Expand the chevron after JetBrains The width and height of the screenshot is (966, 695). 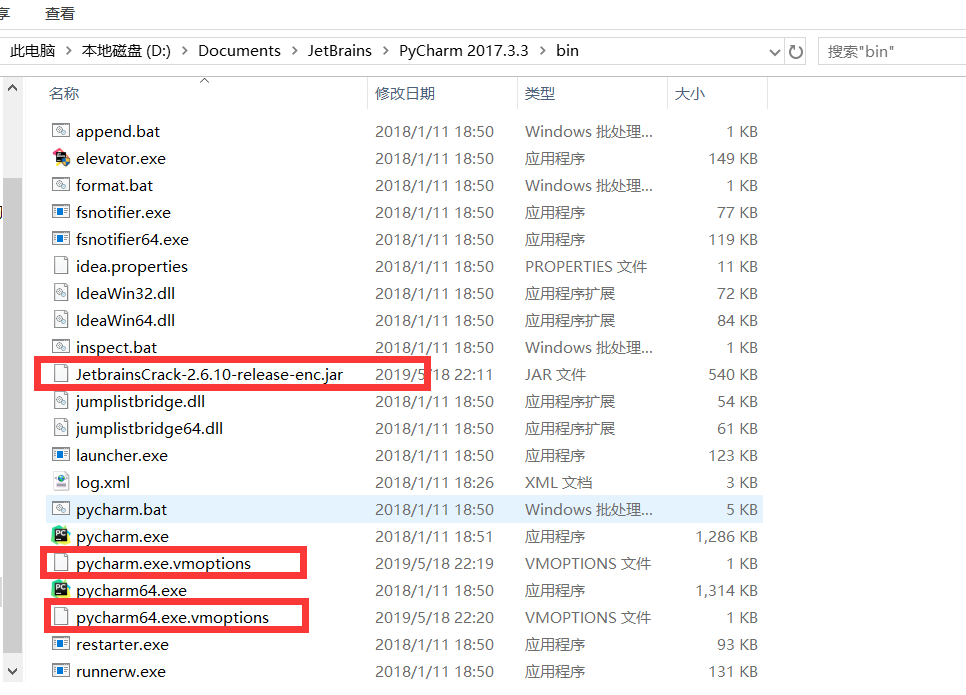386,51
